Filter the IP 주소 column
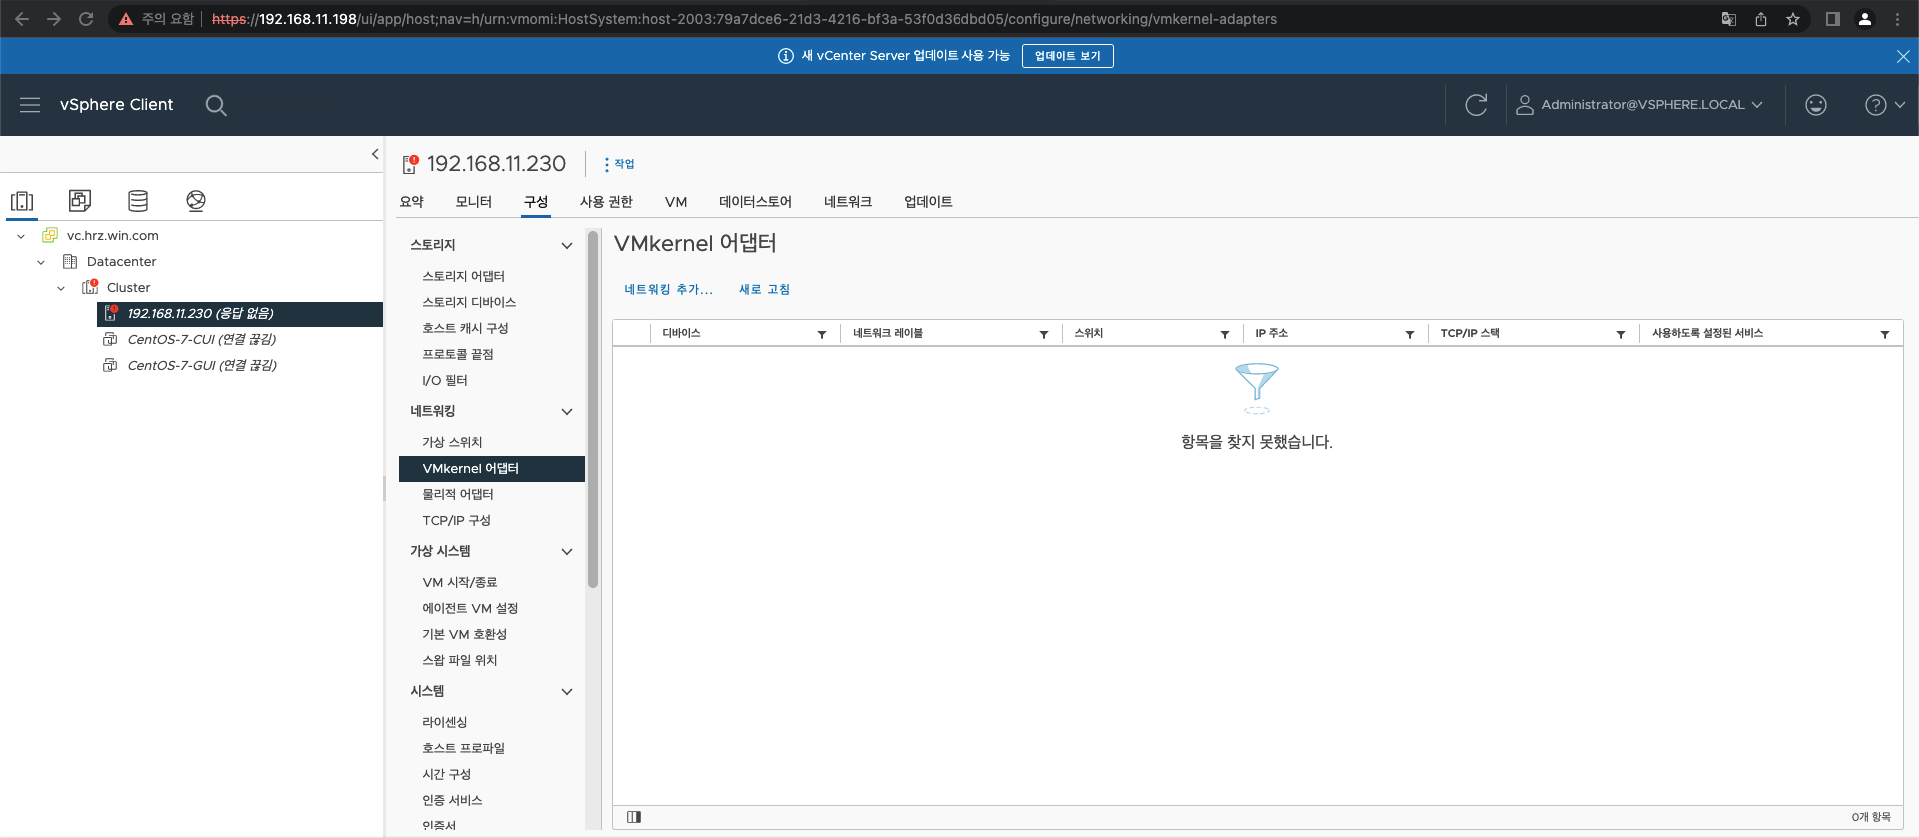This screenshot has width=1919, height=838. (x=1410, y=334)
